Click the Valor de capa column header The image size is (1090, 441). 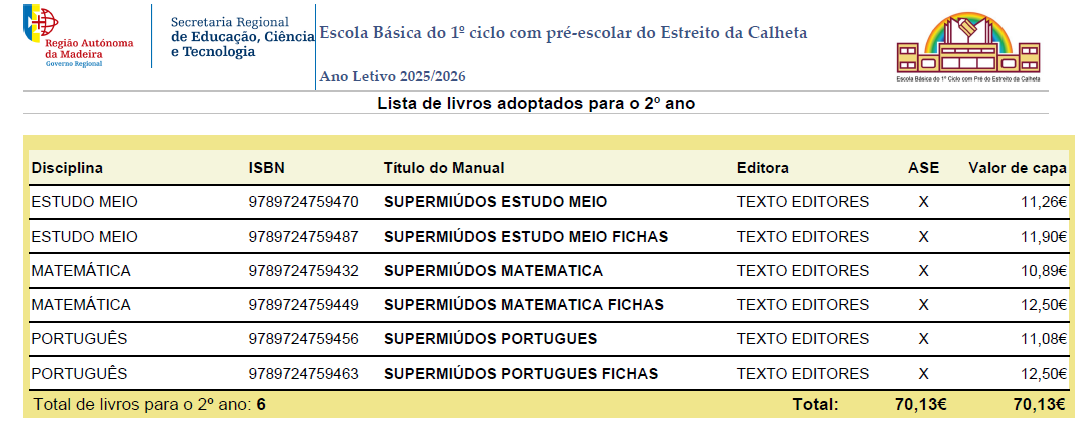(1018, 168)
